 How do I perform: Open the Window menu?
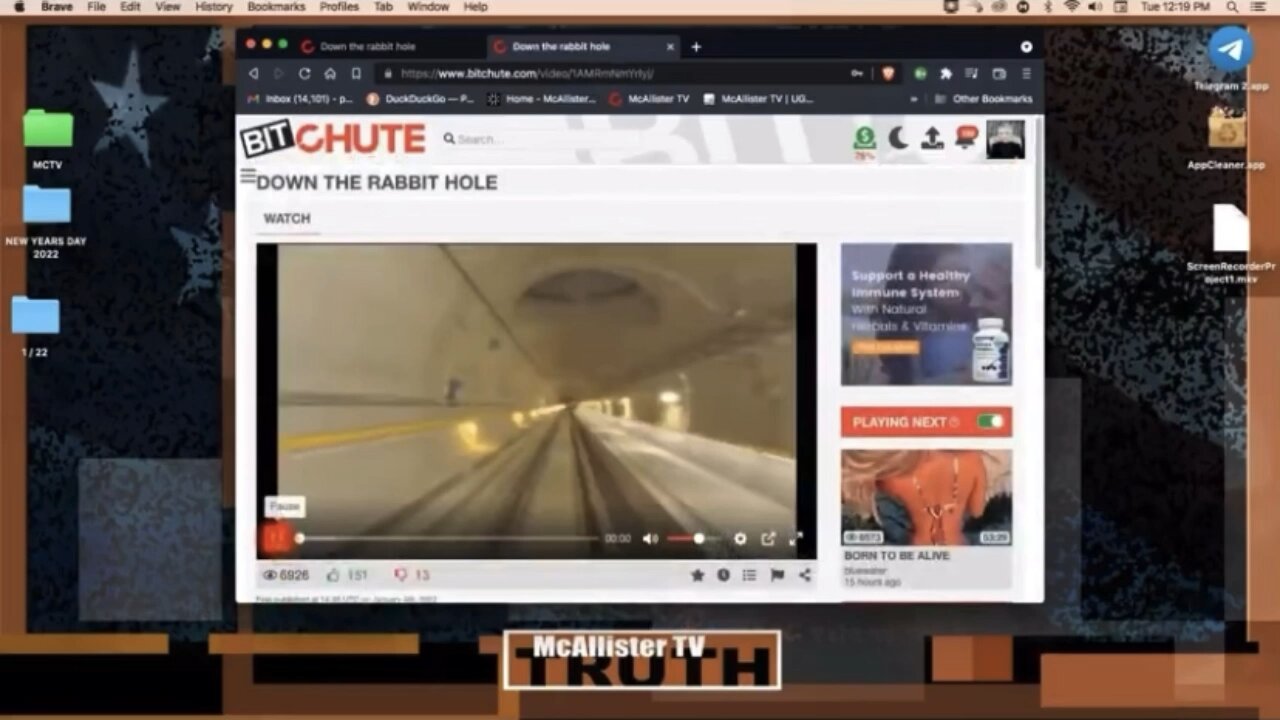coord(428,7)
